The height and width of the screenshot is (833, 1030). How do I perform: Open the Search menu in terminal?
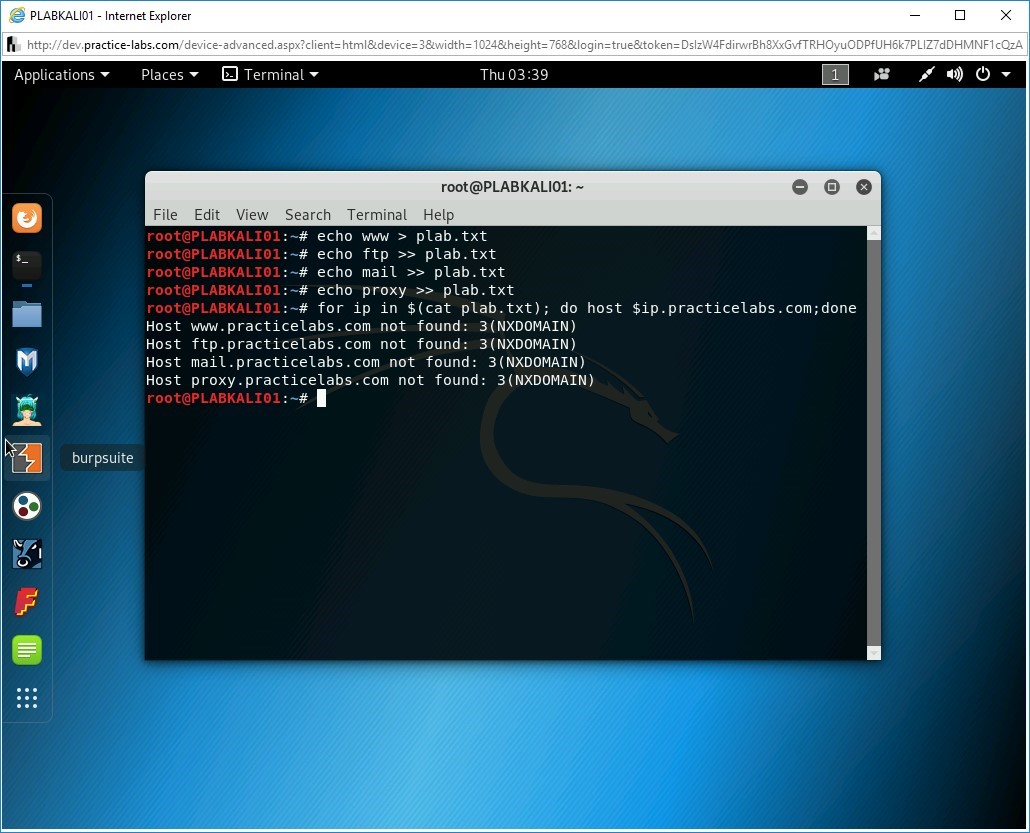[307, 215]
